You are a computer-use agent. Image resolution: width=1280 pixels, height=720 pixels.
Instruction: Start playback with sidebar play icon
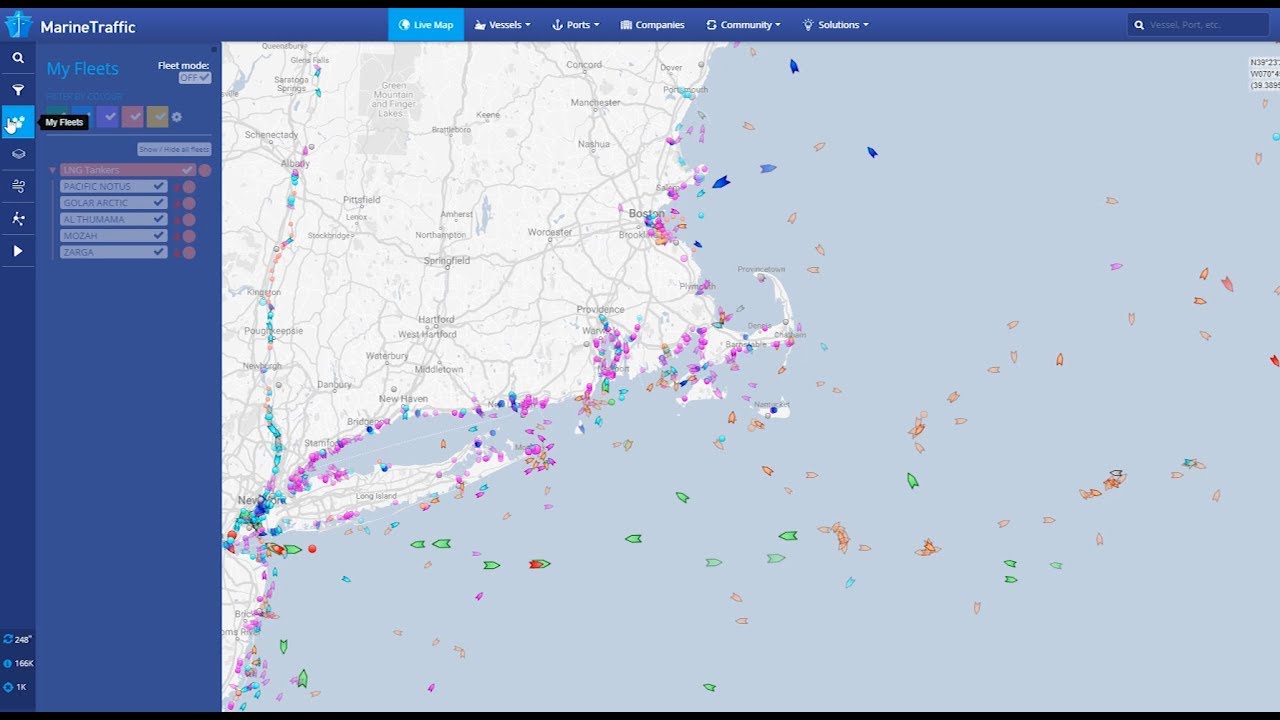coord(18,251)
